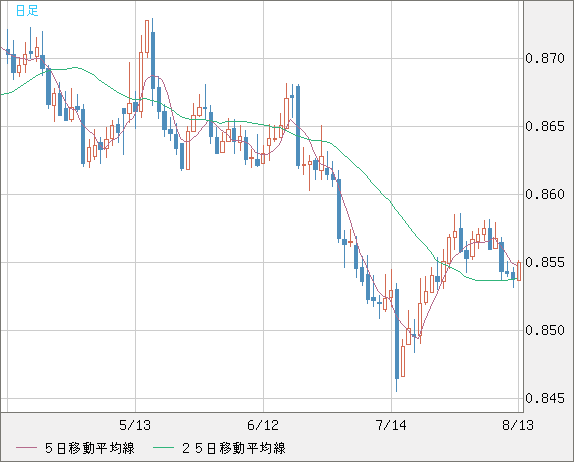Image resolution: width=574 pixels, height=462 pixels.
Task: Click the 0.870 price axis label
Action: tap(545, 59)
